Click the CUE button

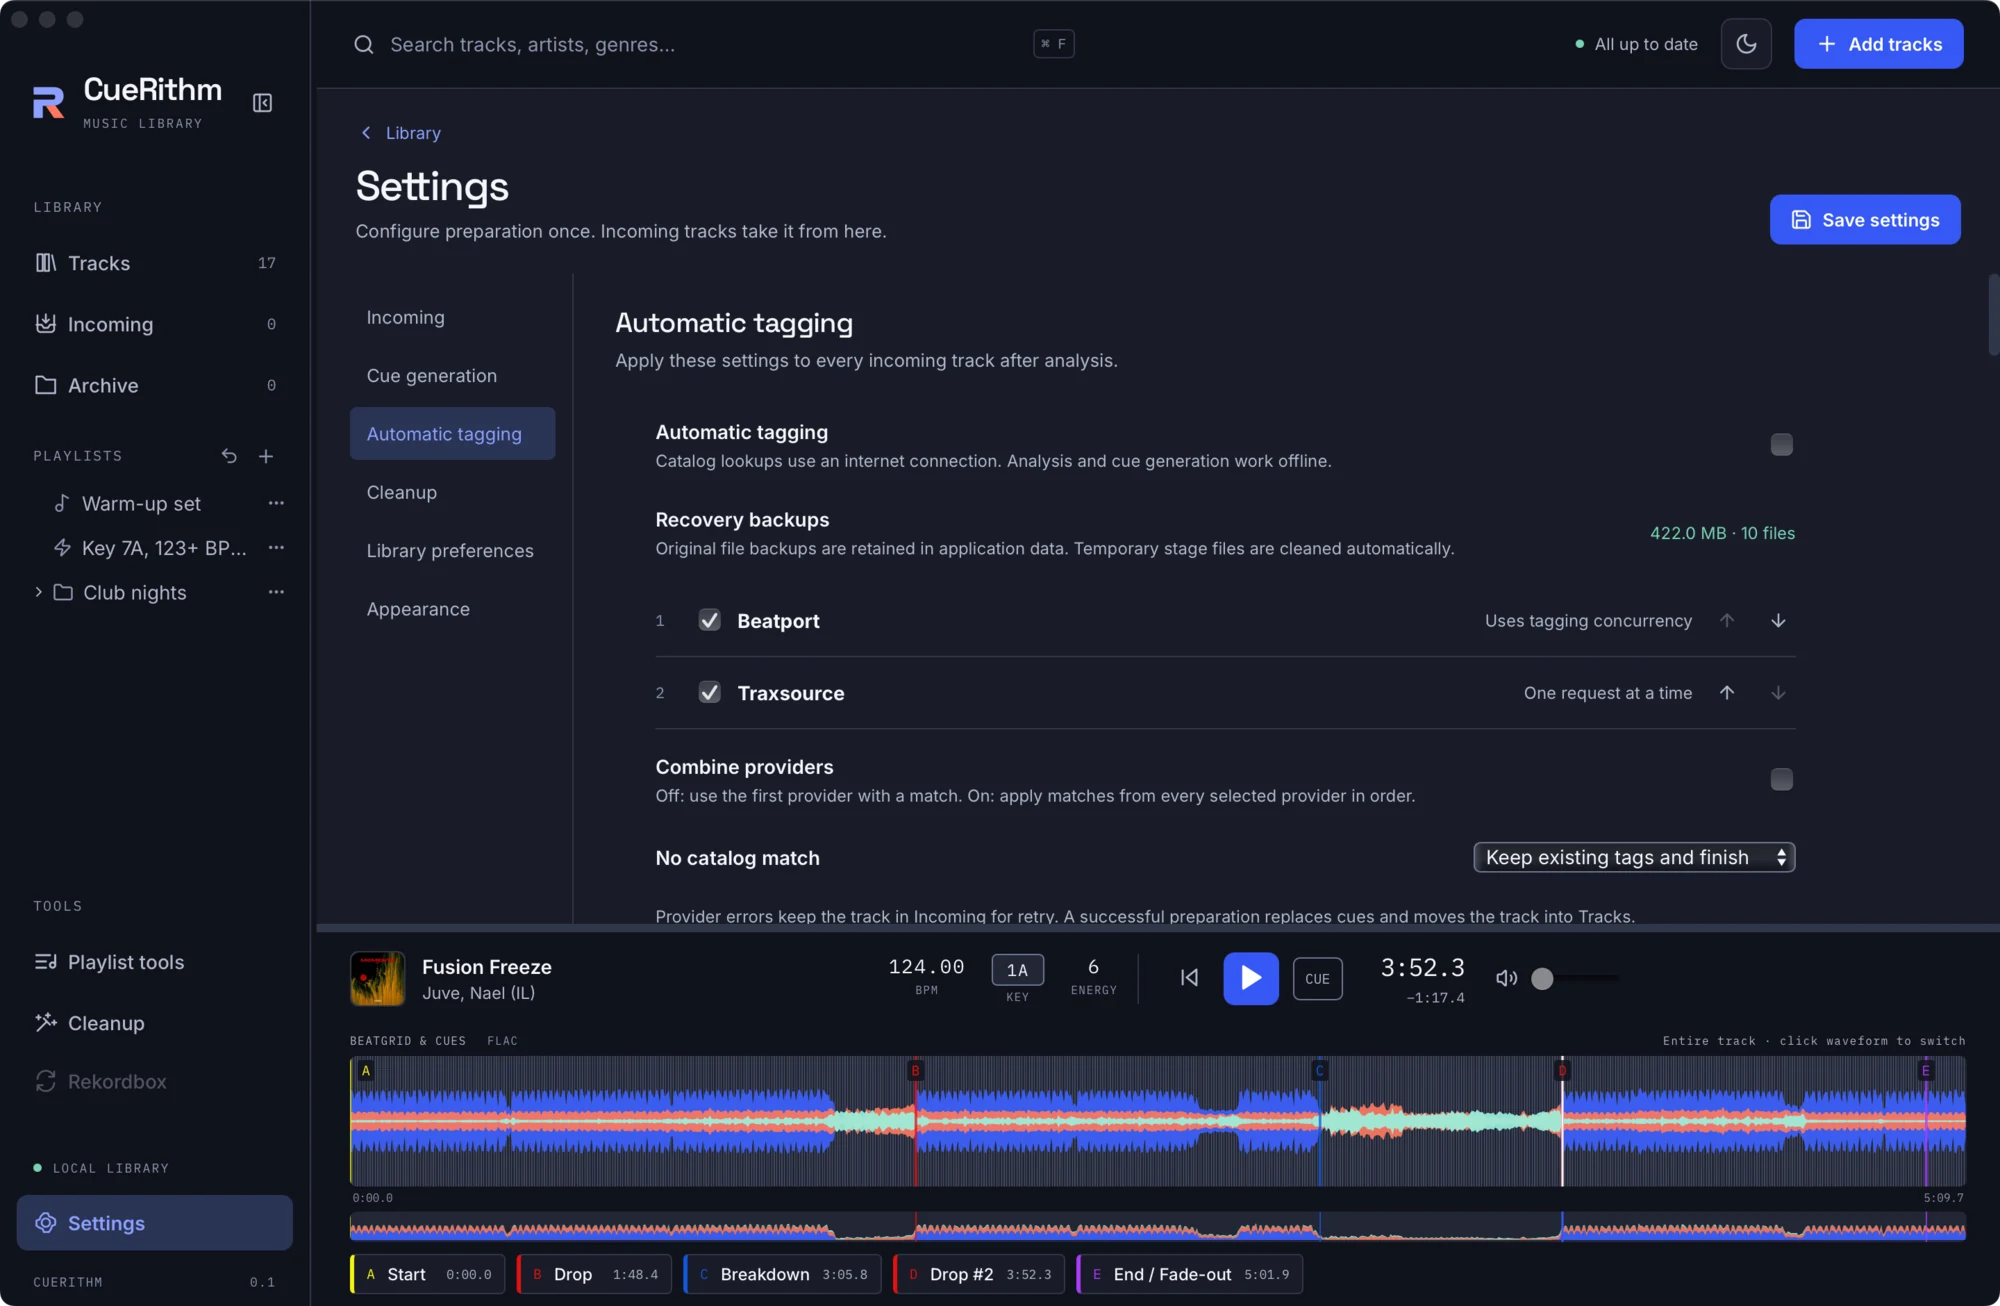[1317, 979]
